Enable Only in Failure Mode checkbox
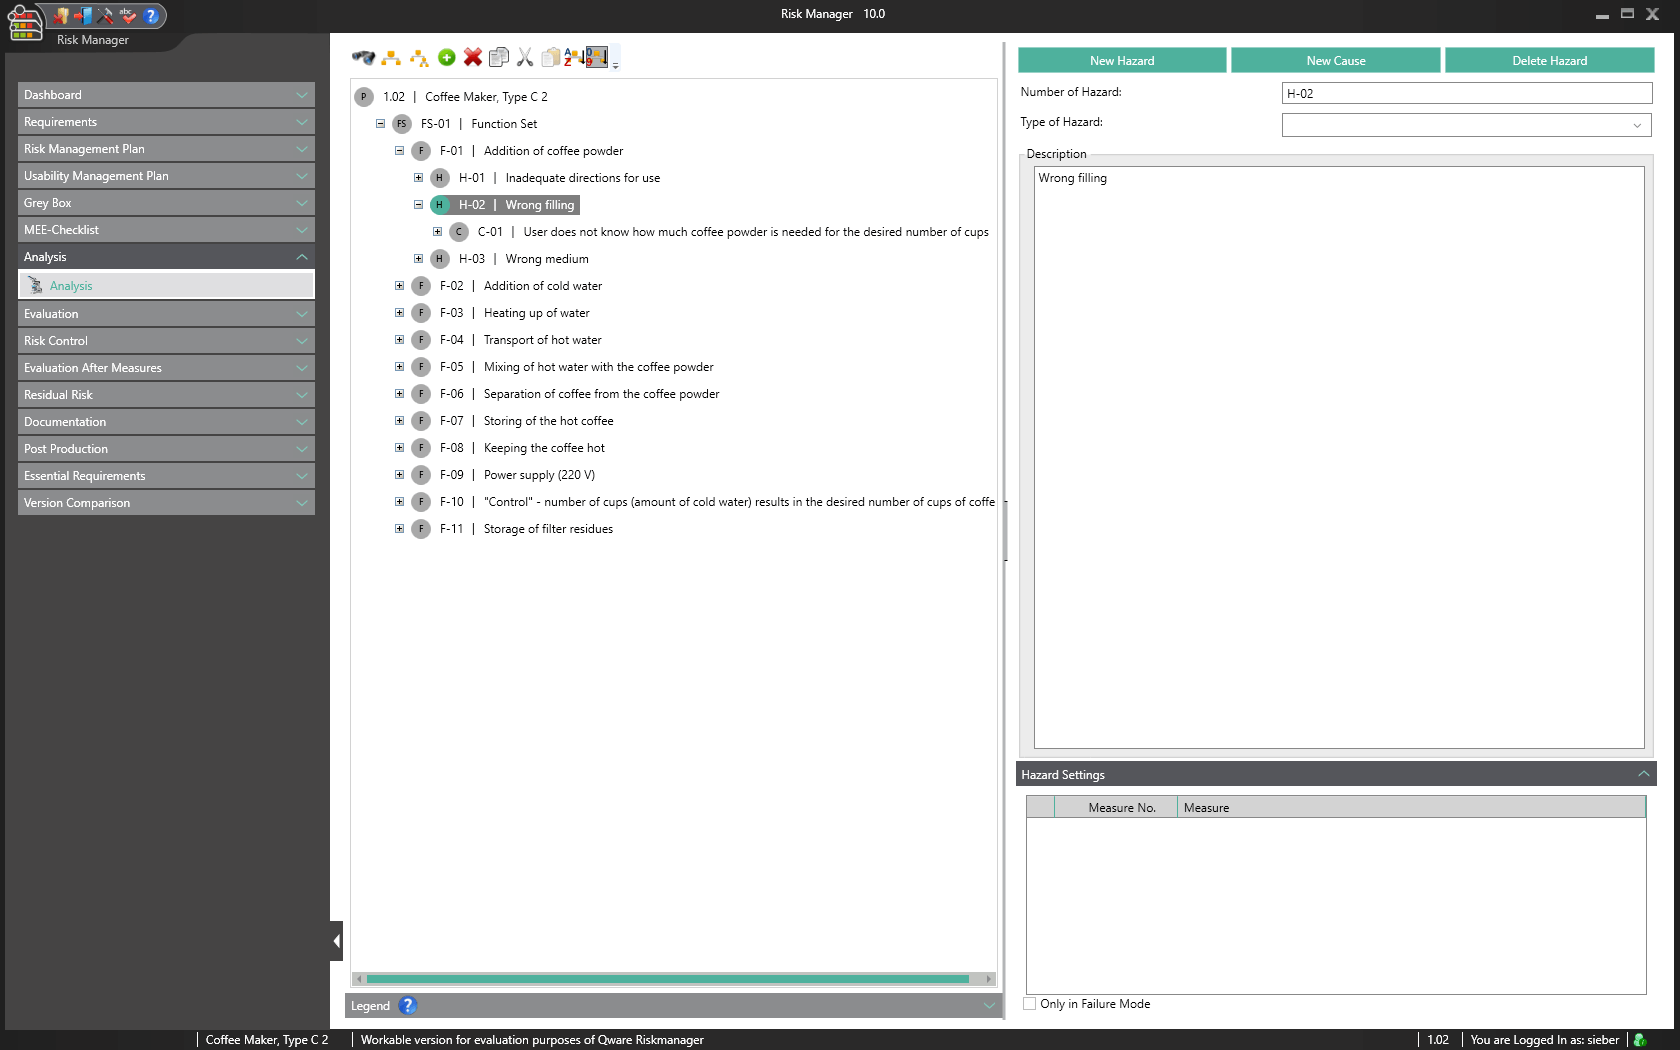The image size is (1680, 1050). 1030,1004
